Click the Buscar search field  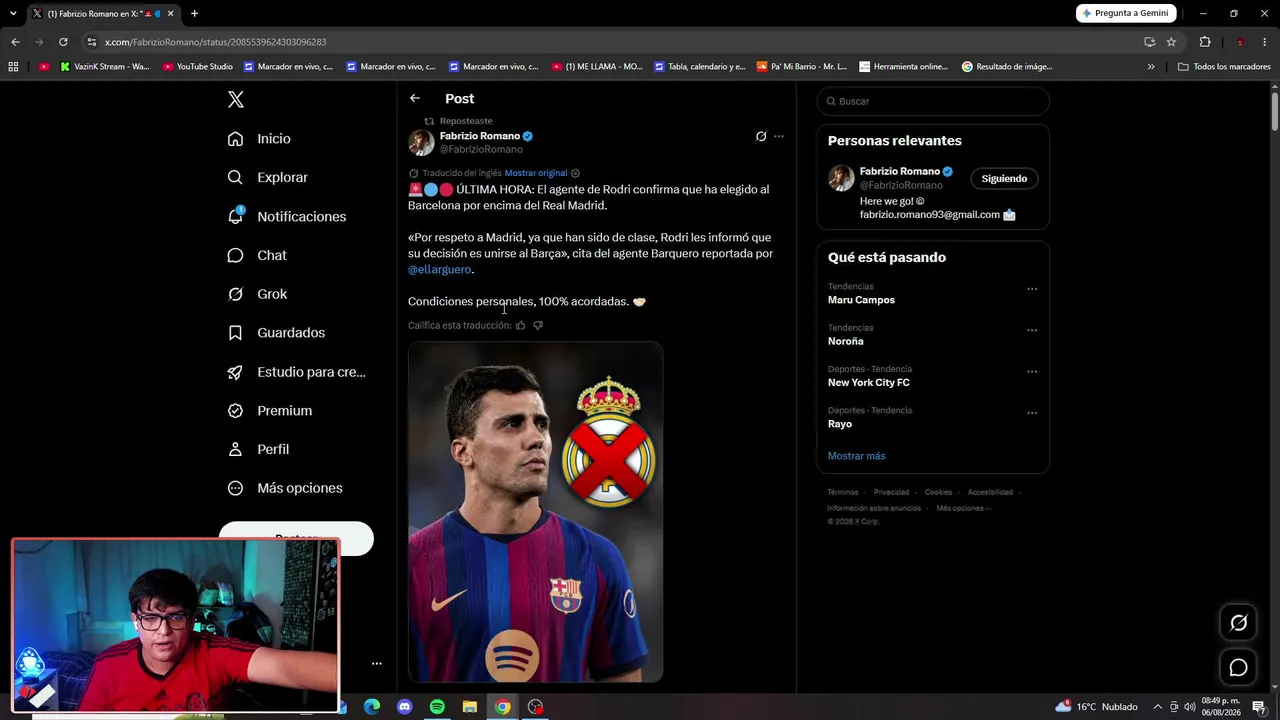pos(933,101)
